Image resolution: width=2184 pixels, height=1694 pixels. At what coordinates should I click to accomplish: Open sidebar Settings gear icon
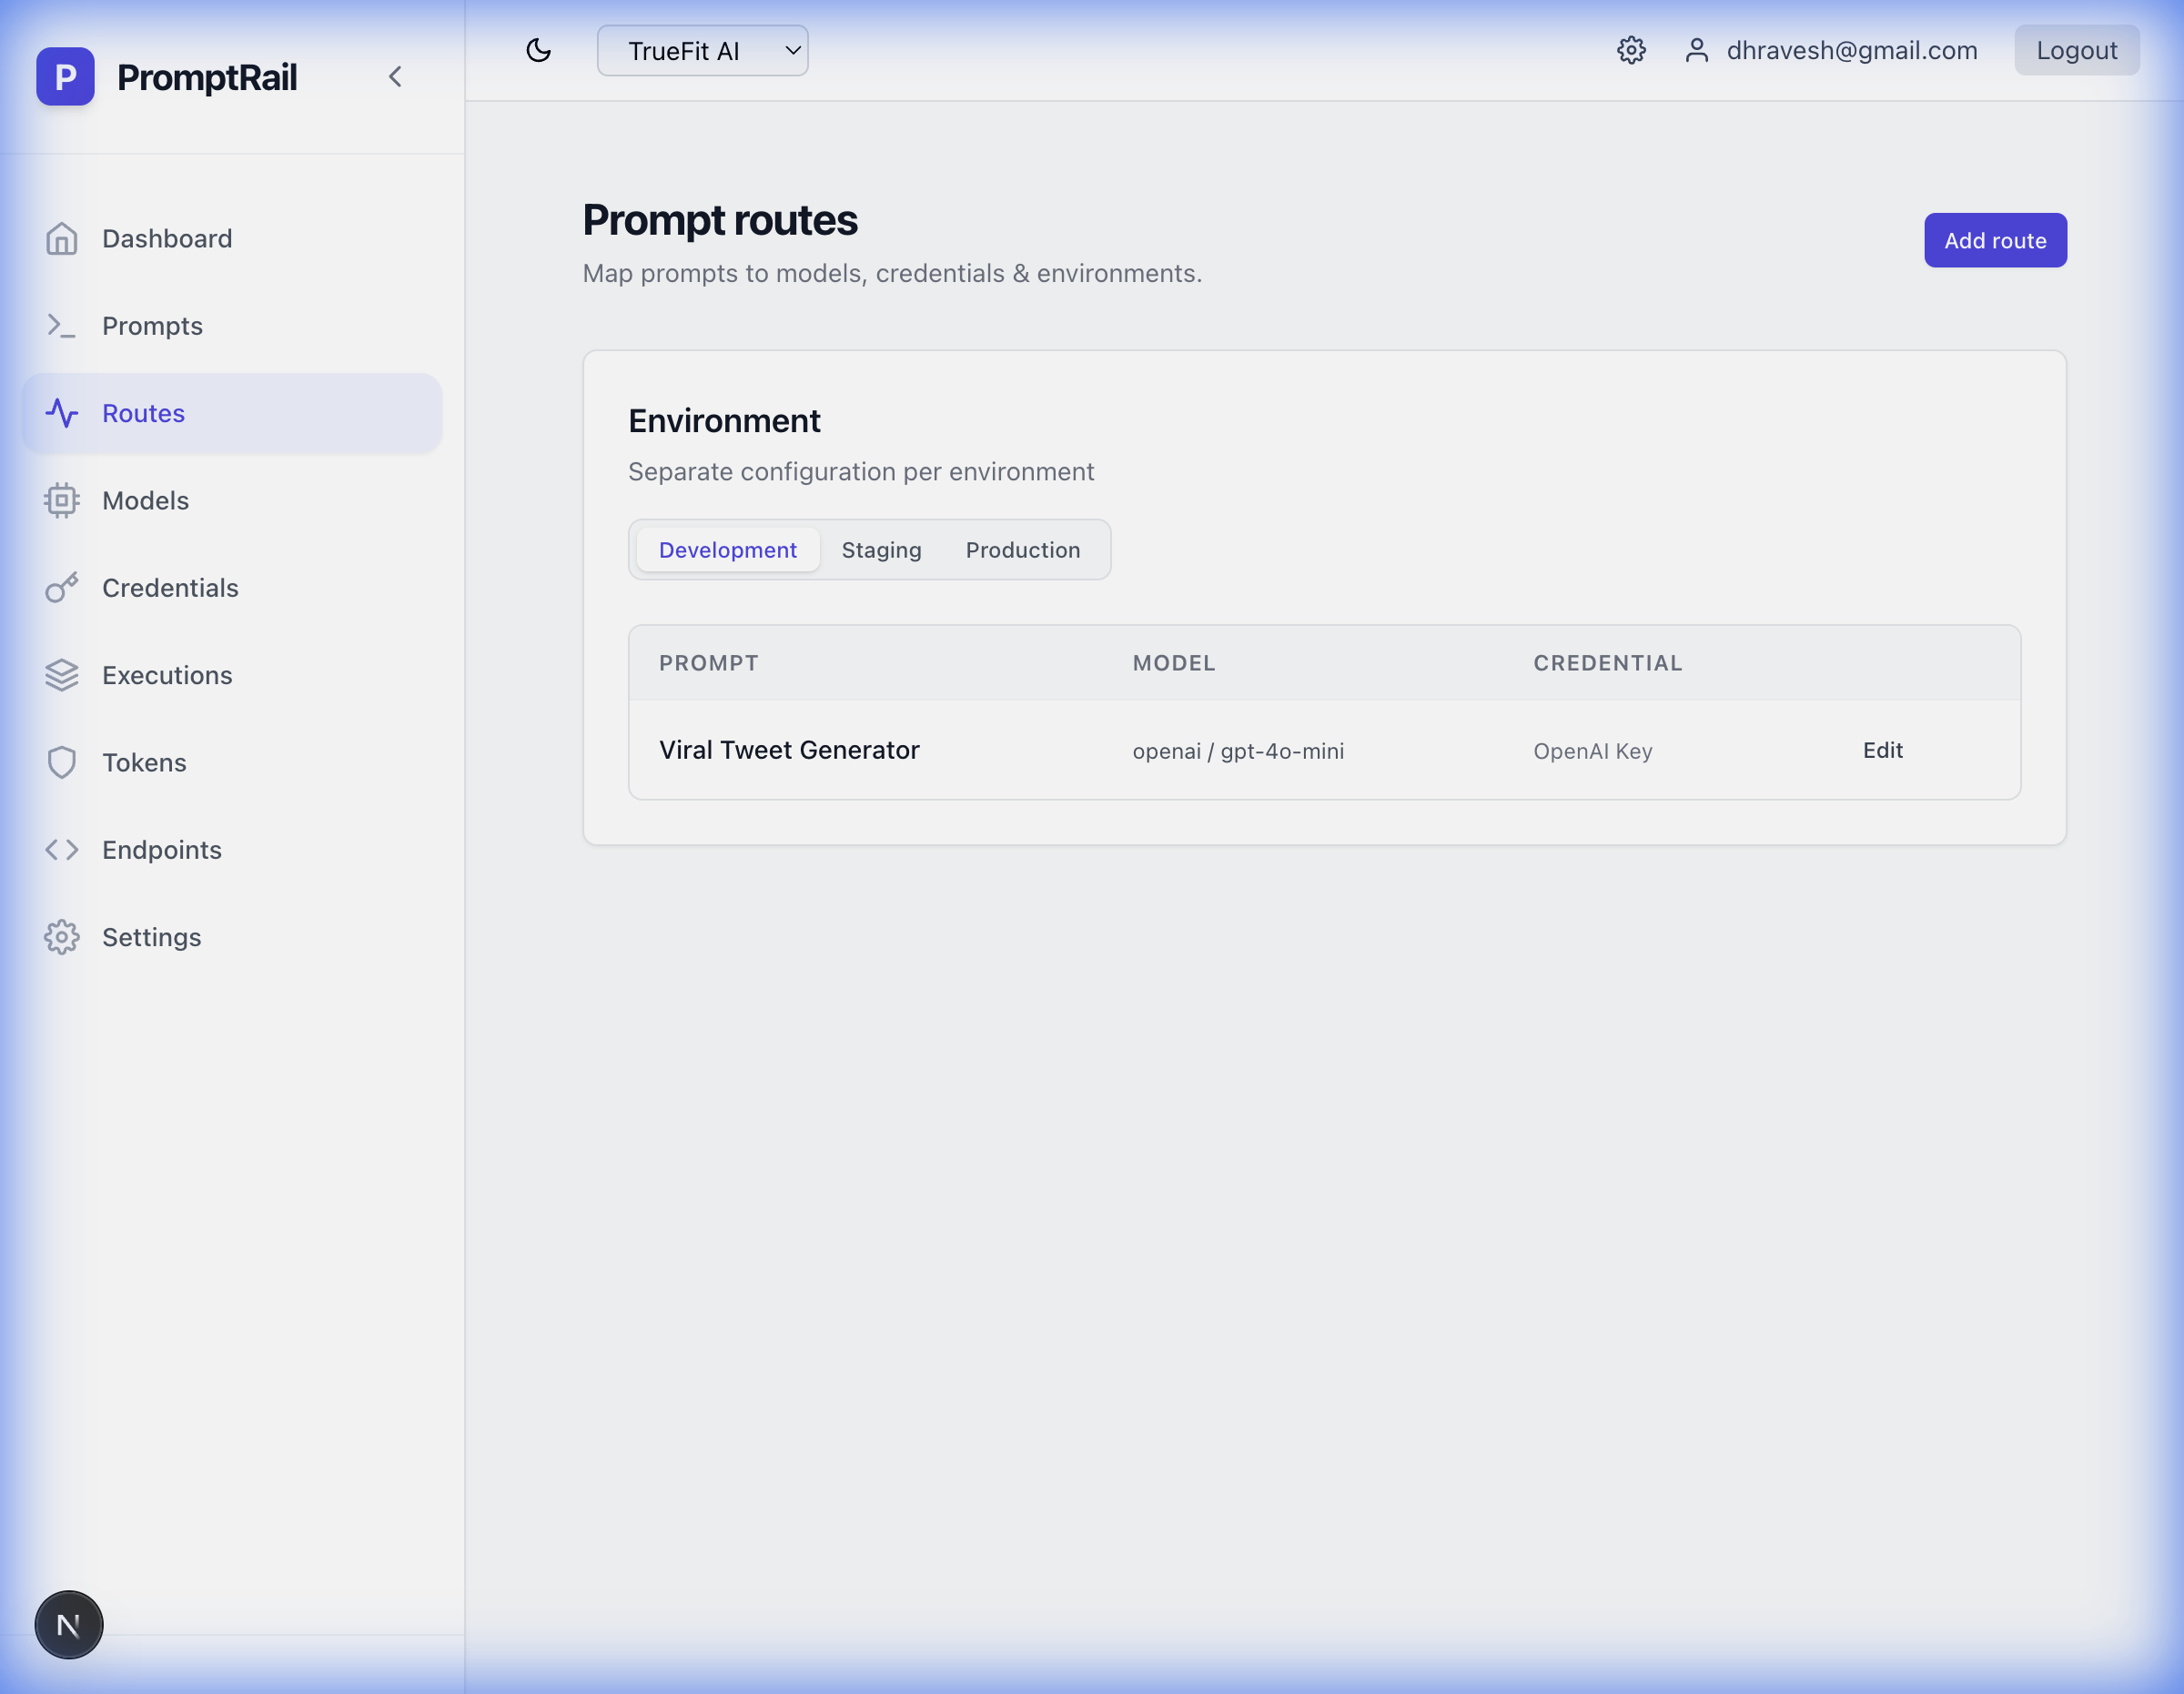(x=61, y=937)
